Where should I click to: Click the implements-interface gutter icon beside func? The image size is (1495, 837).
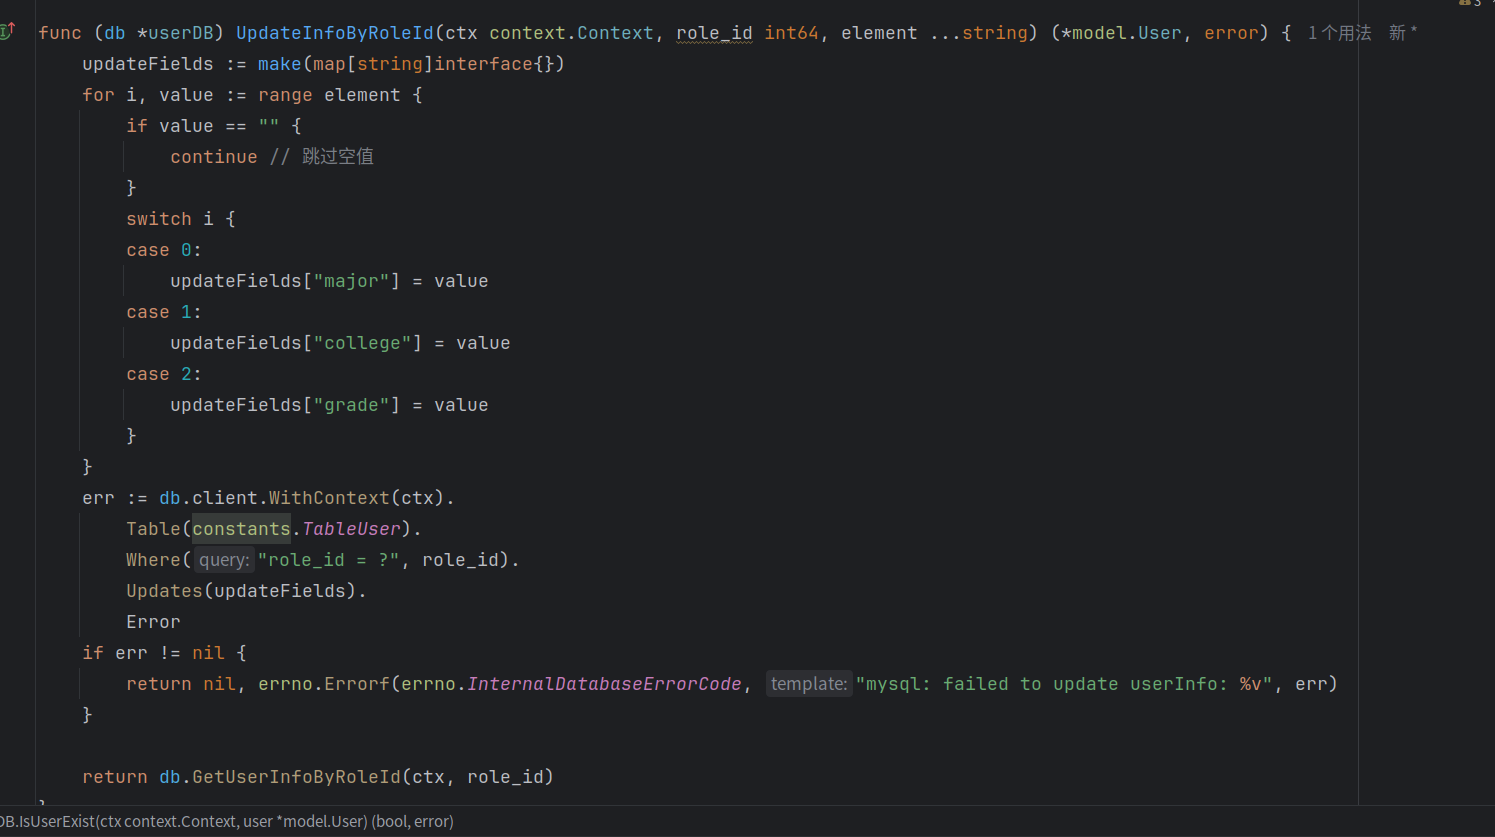7,31
